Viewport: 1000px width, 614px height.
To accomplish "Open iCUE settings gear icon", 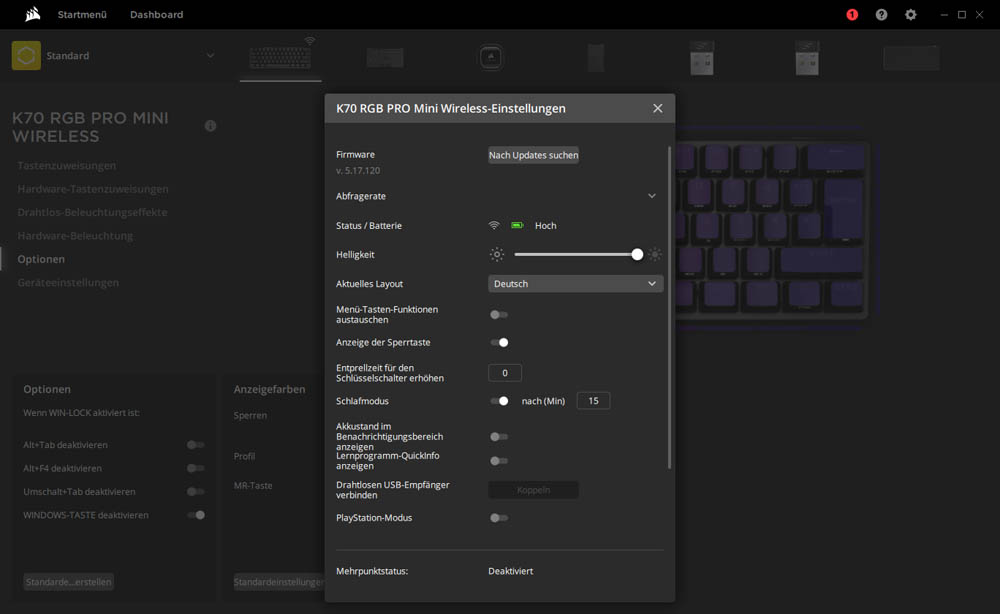I will pyautogui.click(x=911, y=15).
